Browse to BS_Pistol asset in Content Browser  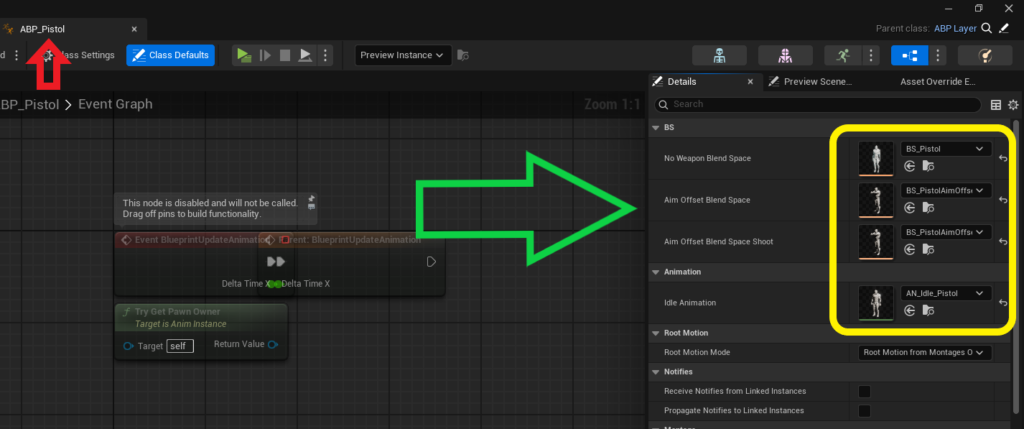pyautogui.click(x=929, y=166)
